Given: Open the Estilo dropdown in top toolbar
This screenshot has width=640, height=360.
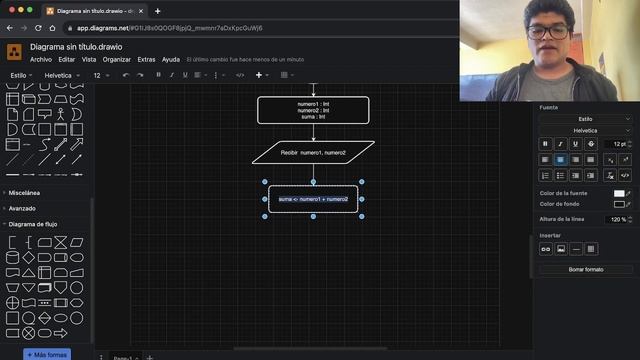Looking at the screenshot, I should click(21, 76).
